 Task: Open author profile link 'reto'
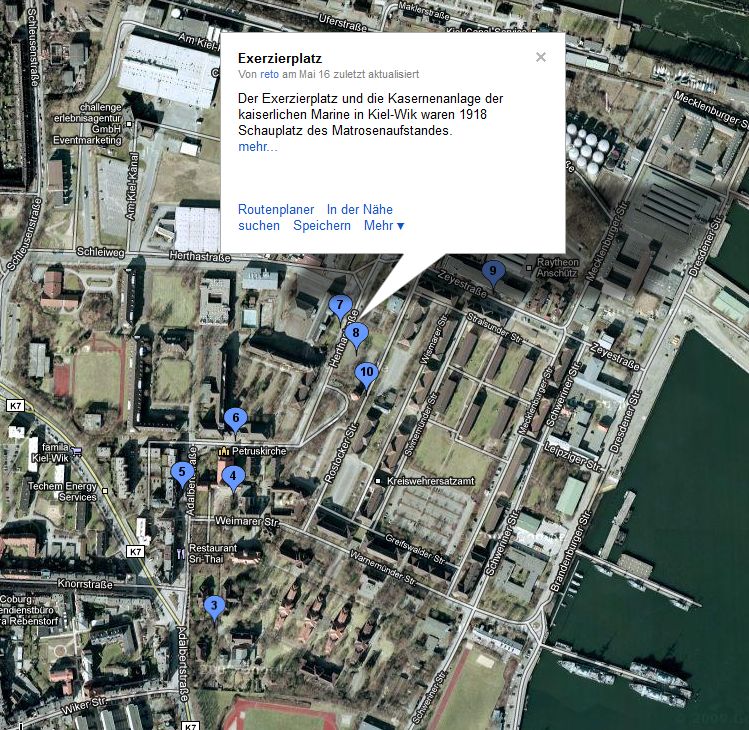(x=269, y=74)
